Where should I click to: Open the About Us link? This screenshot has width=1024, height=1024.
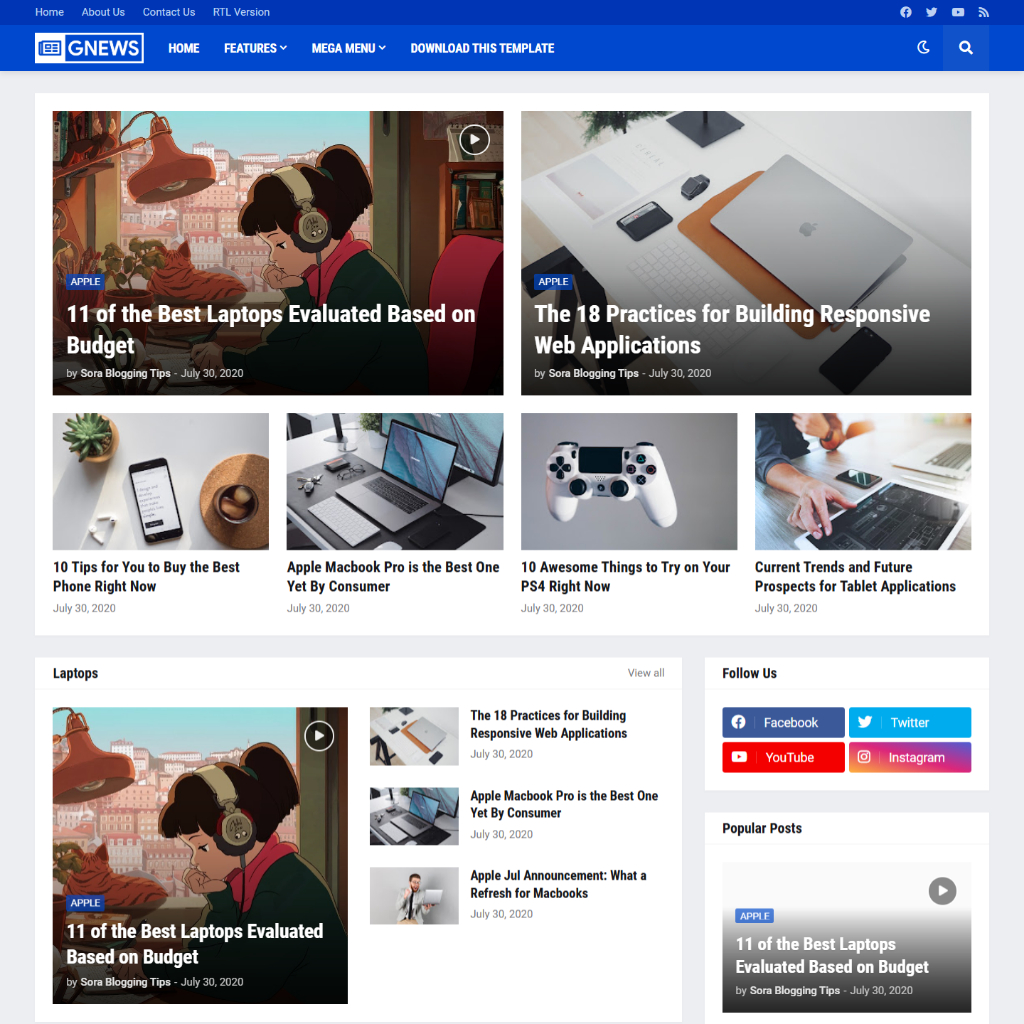click(x=103, y=12)
